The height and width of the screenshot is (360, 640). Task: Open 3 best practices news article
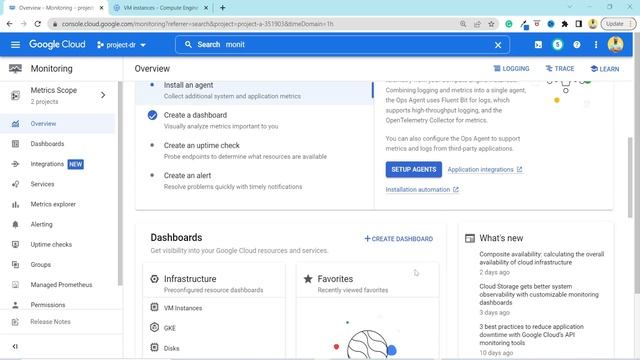pyautogui.click(x=531, y=335)
